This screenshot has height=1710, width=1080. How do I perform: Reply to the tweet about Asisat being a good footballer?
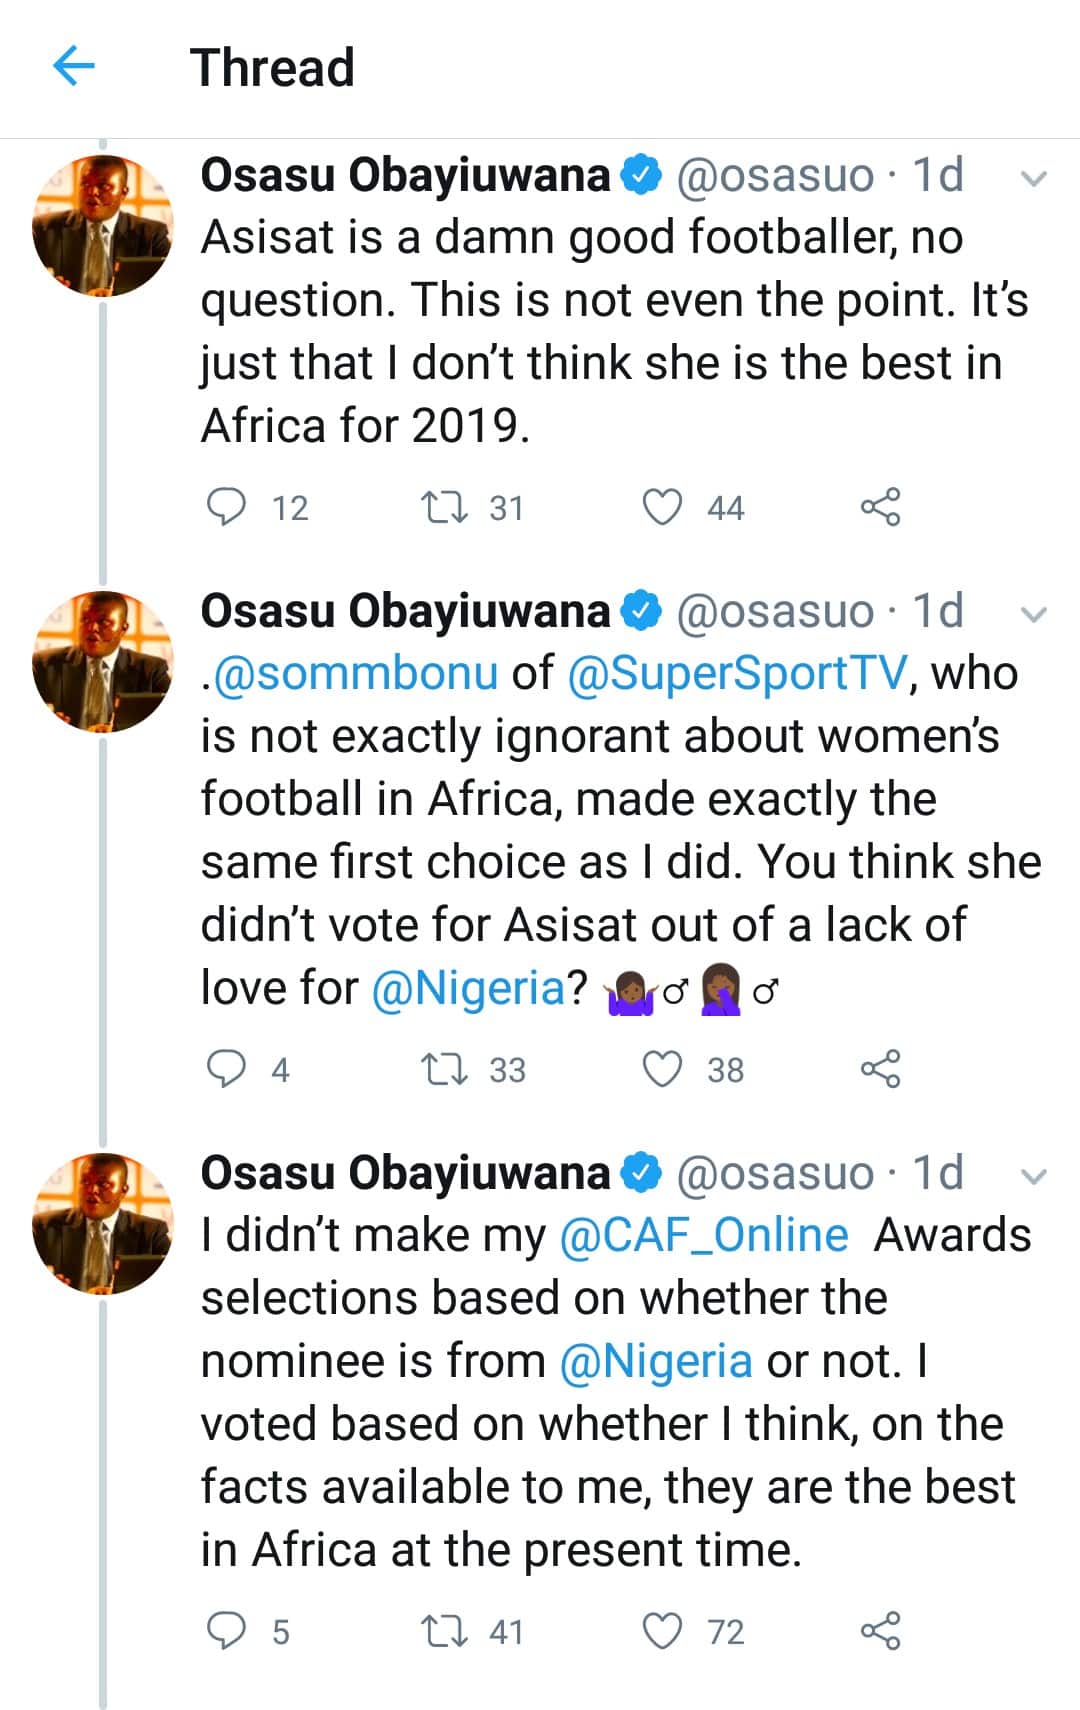(x=226, y=507)
